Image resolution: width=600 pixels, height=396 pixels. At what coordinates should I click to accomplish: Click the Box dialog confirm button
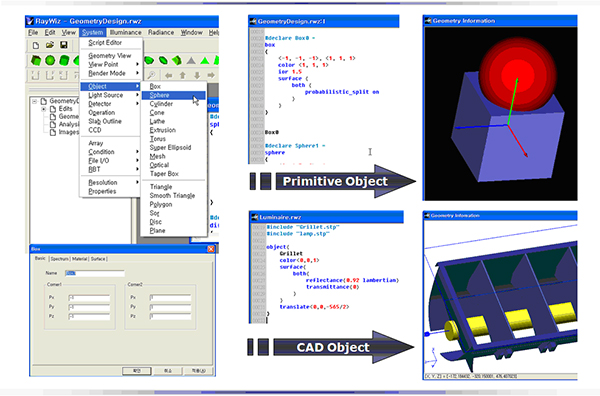pos(137,371)
